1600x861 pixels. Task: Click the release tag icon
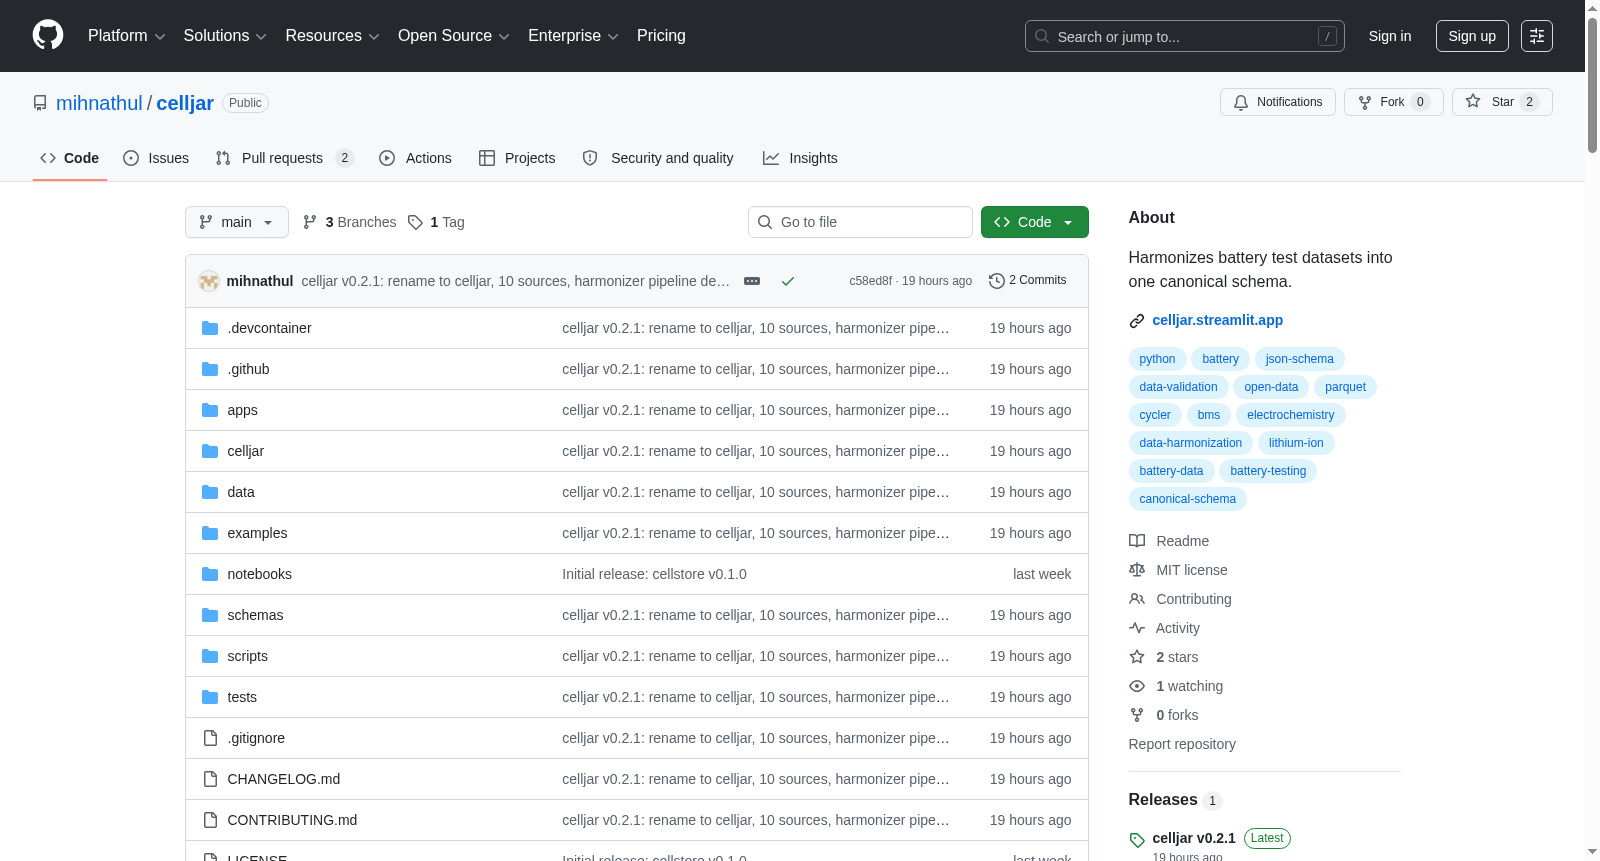coord(1137,840)
